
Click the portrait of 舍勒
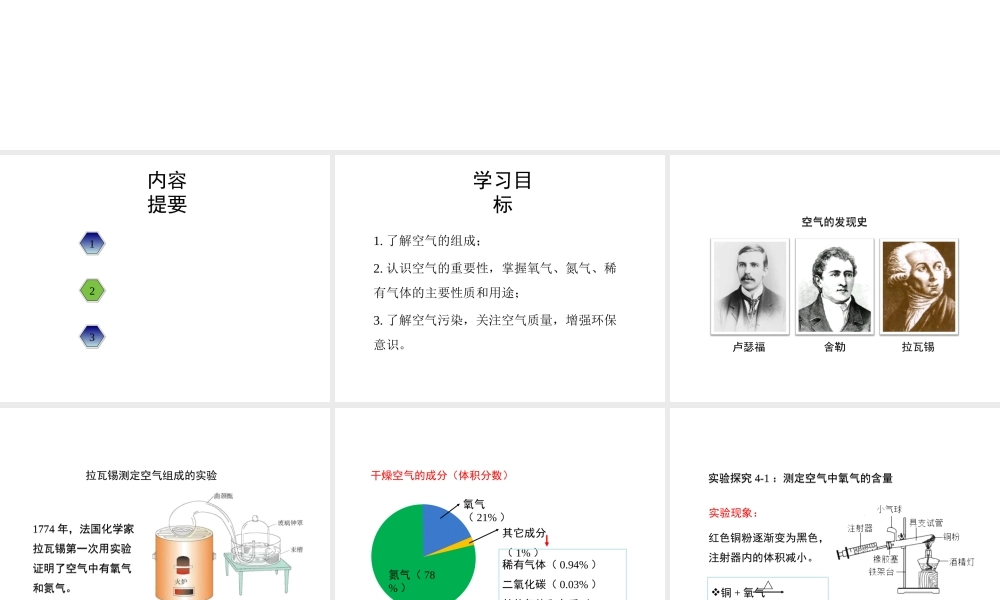pos(834,286)
